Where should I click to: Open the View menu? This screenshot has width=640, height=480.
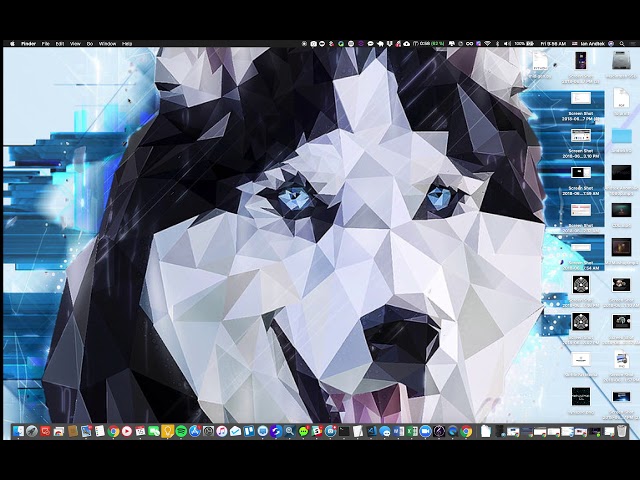[75, 43]
